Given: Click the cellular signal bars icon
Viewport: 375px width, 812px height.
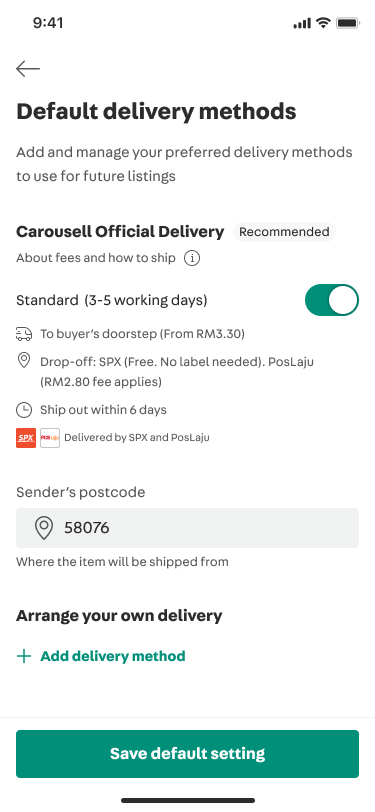Looking at the screenshot, I should point(302,23).
